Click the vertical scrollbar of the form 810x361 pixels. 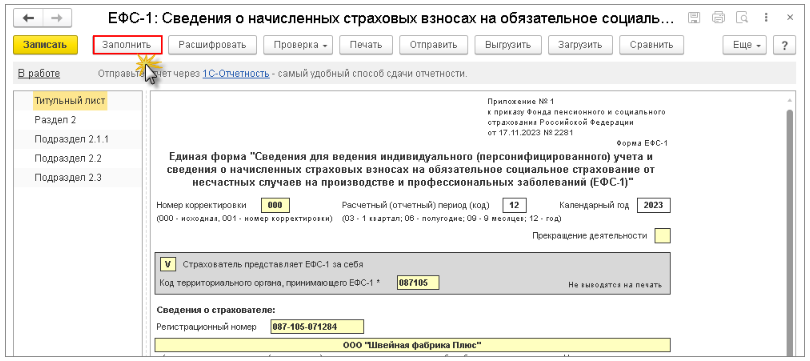[x=790, y=232]
